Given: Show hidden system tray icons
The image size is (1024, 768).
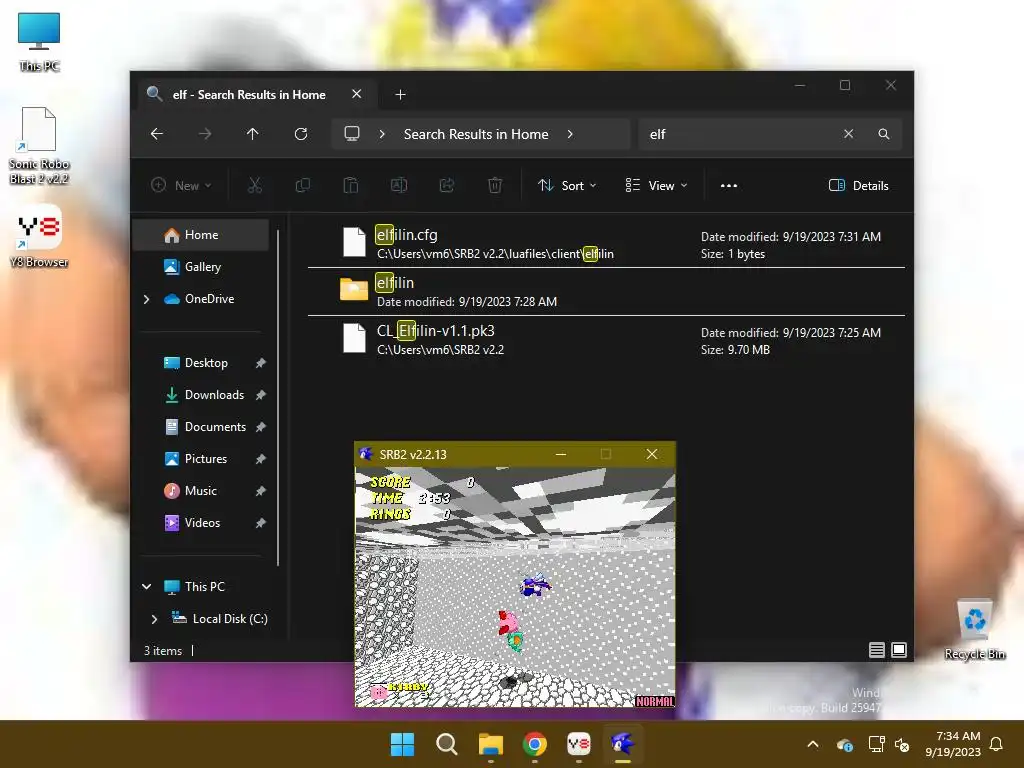Looking at the screenshot, I should (x=813, y=744).
